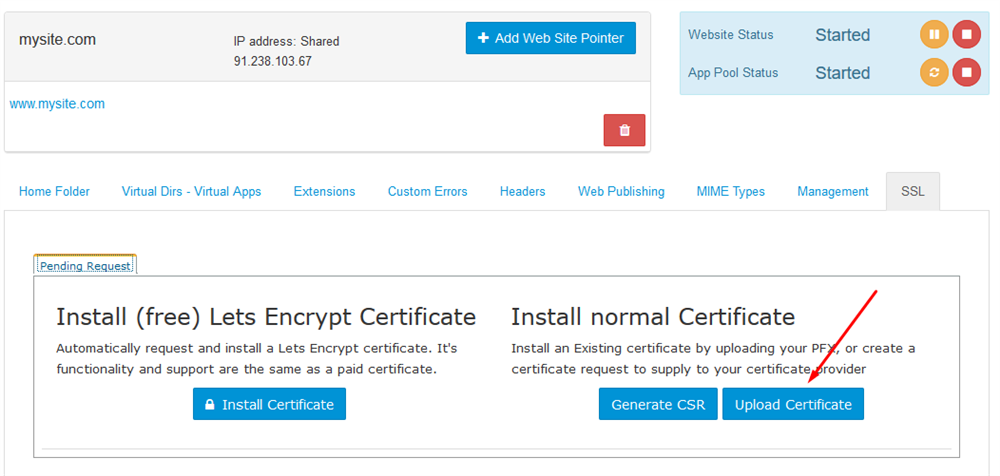Install the Lets Encrypt certificate
Image resolution: width=1000 pixels, height=476 pixels.
[x=269, y=404]
